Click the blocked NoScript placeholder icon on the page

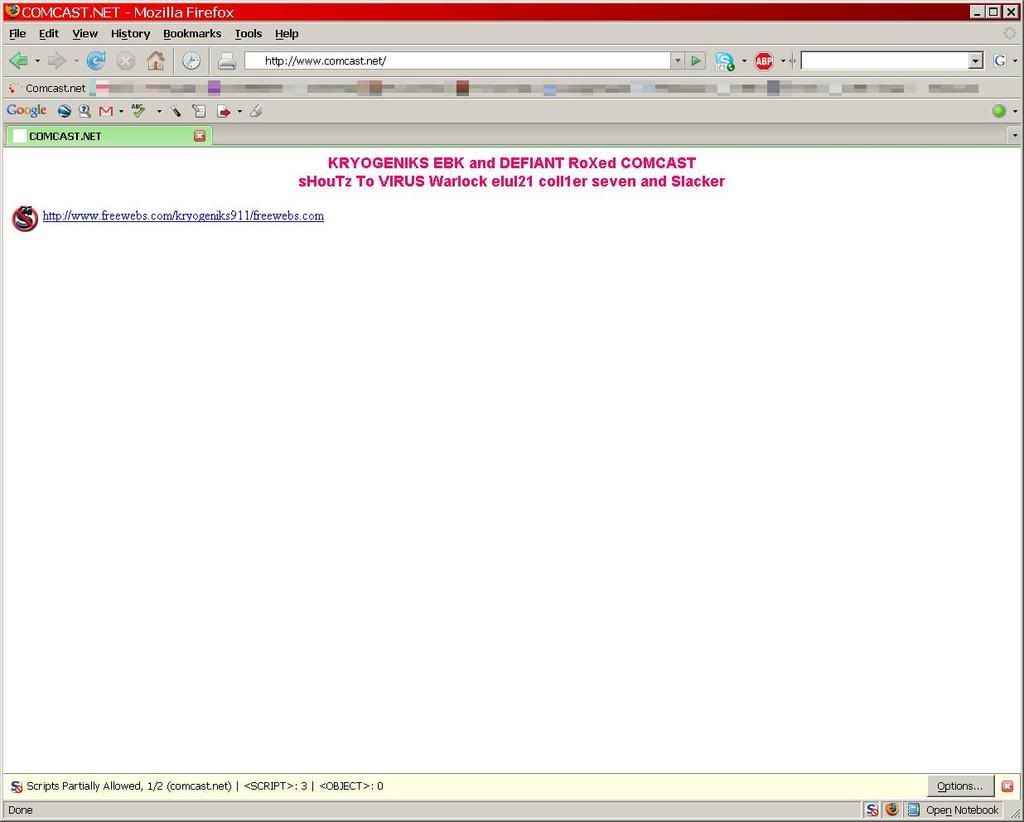[25, 219]
